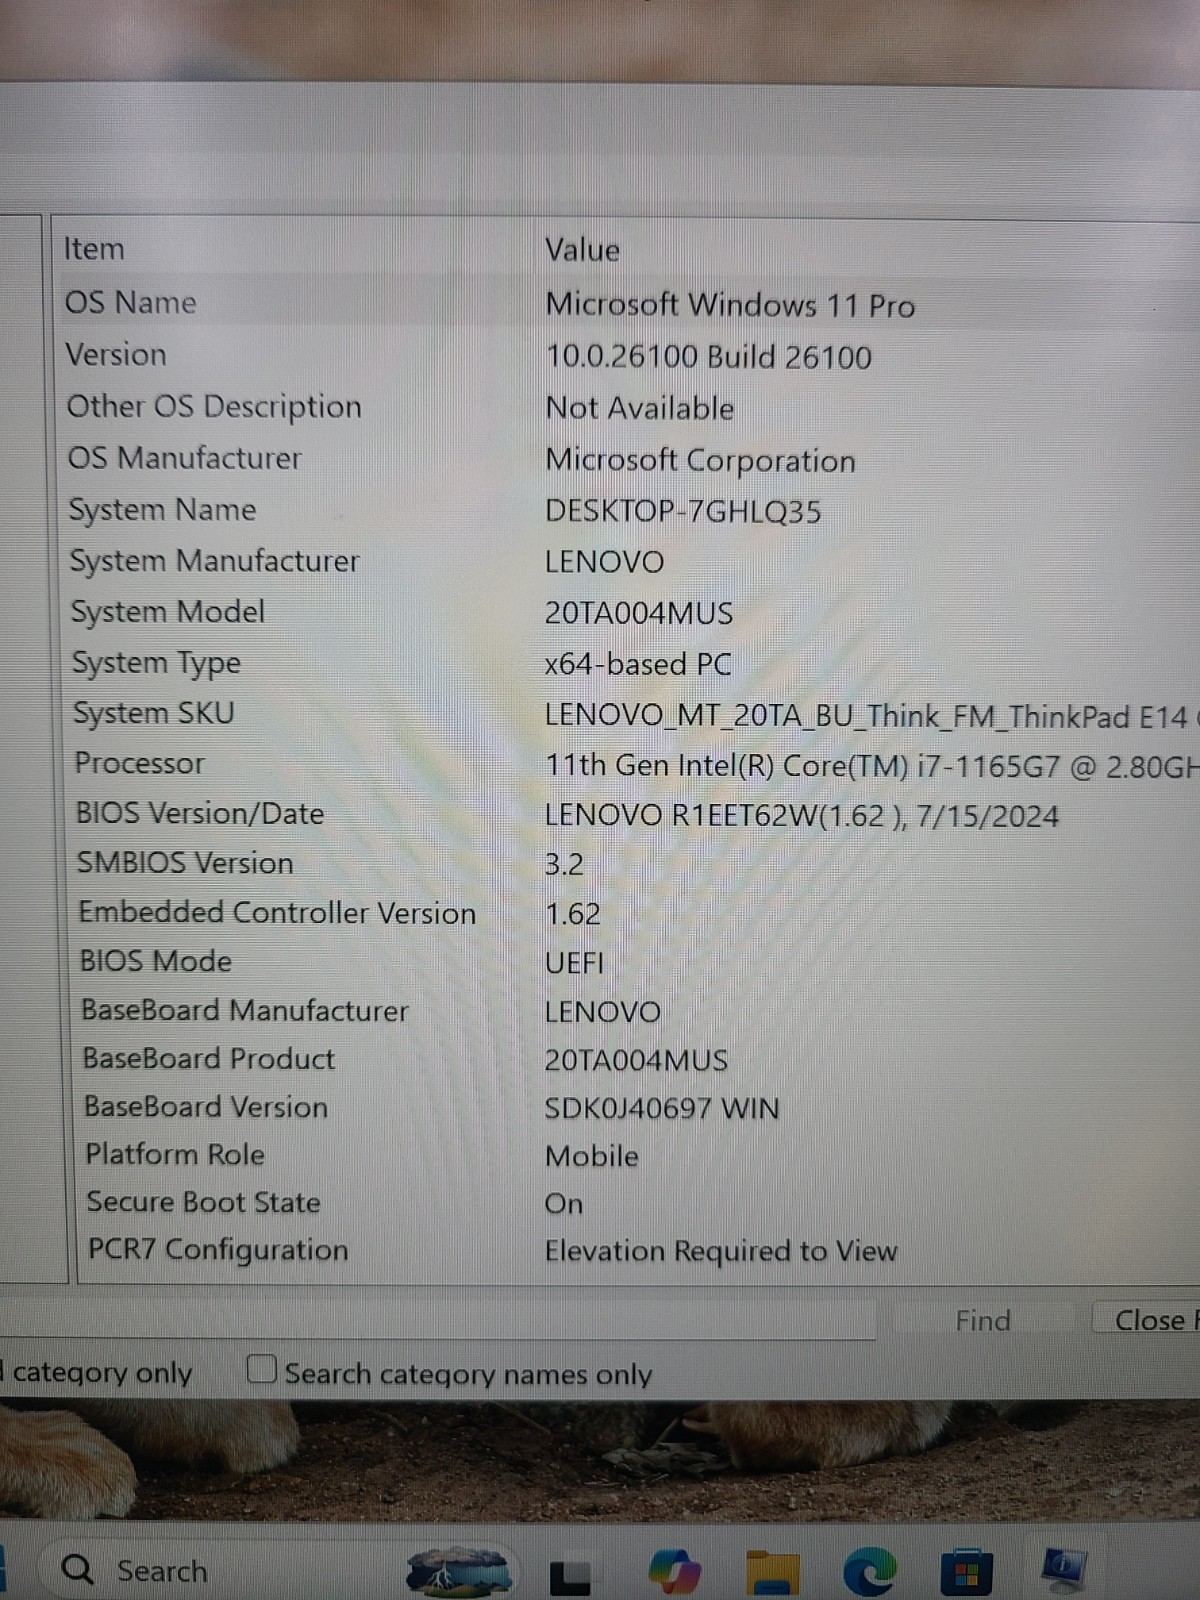Select the Platform Role row
Screen dimensions: 1200x1600
tap(630, 1155)
